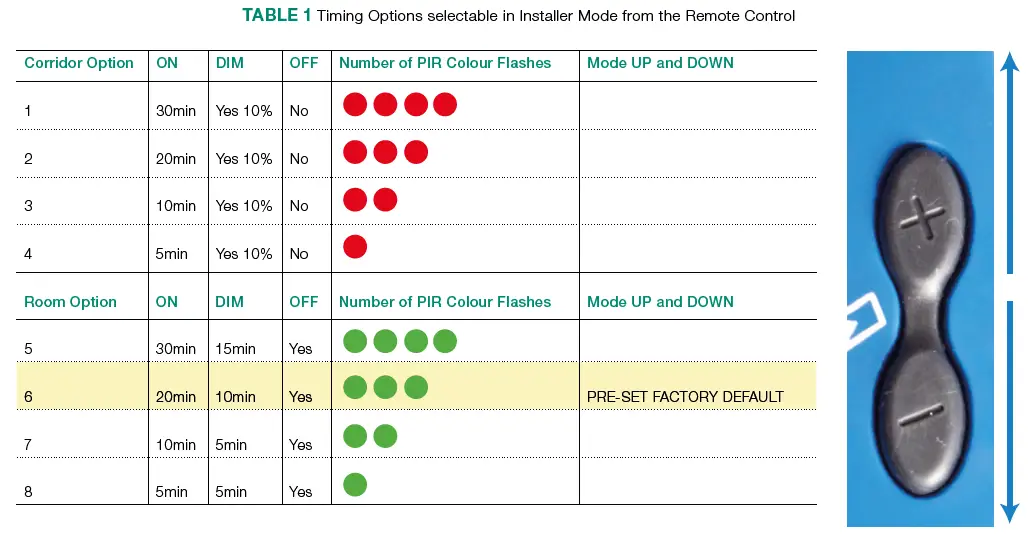
Task: Click the 15min DIM value in row 5
Action: [x=236, y=349]
